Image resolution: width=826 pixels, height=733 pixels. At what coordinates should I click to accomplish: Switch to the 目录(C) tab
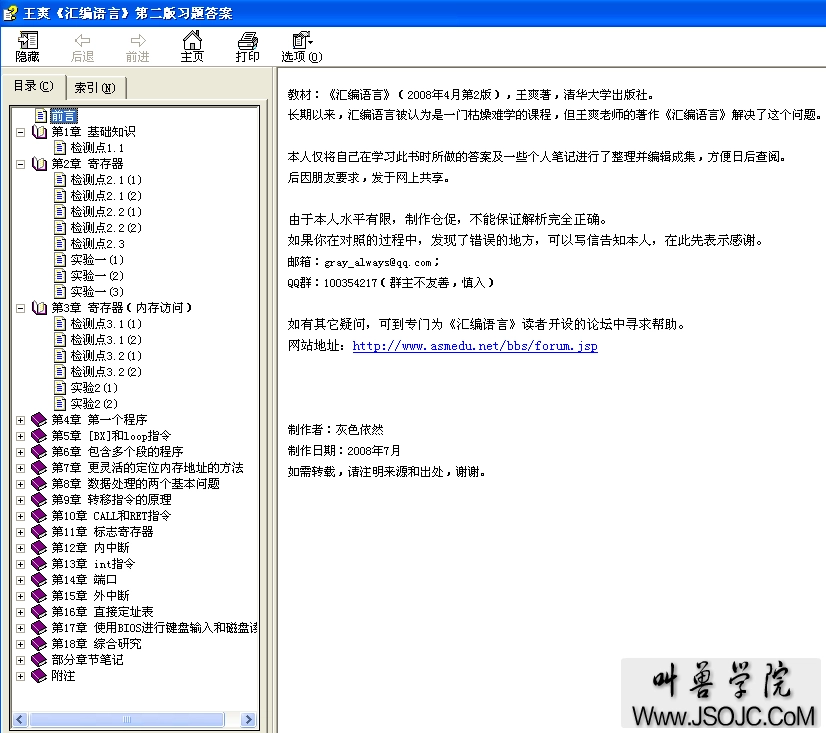[35, 87]
